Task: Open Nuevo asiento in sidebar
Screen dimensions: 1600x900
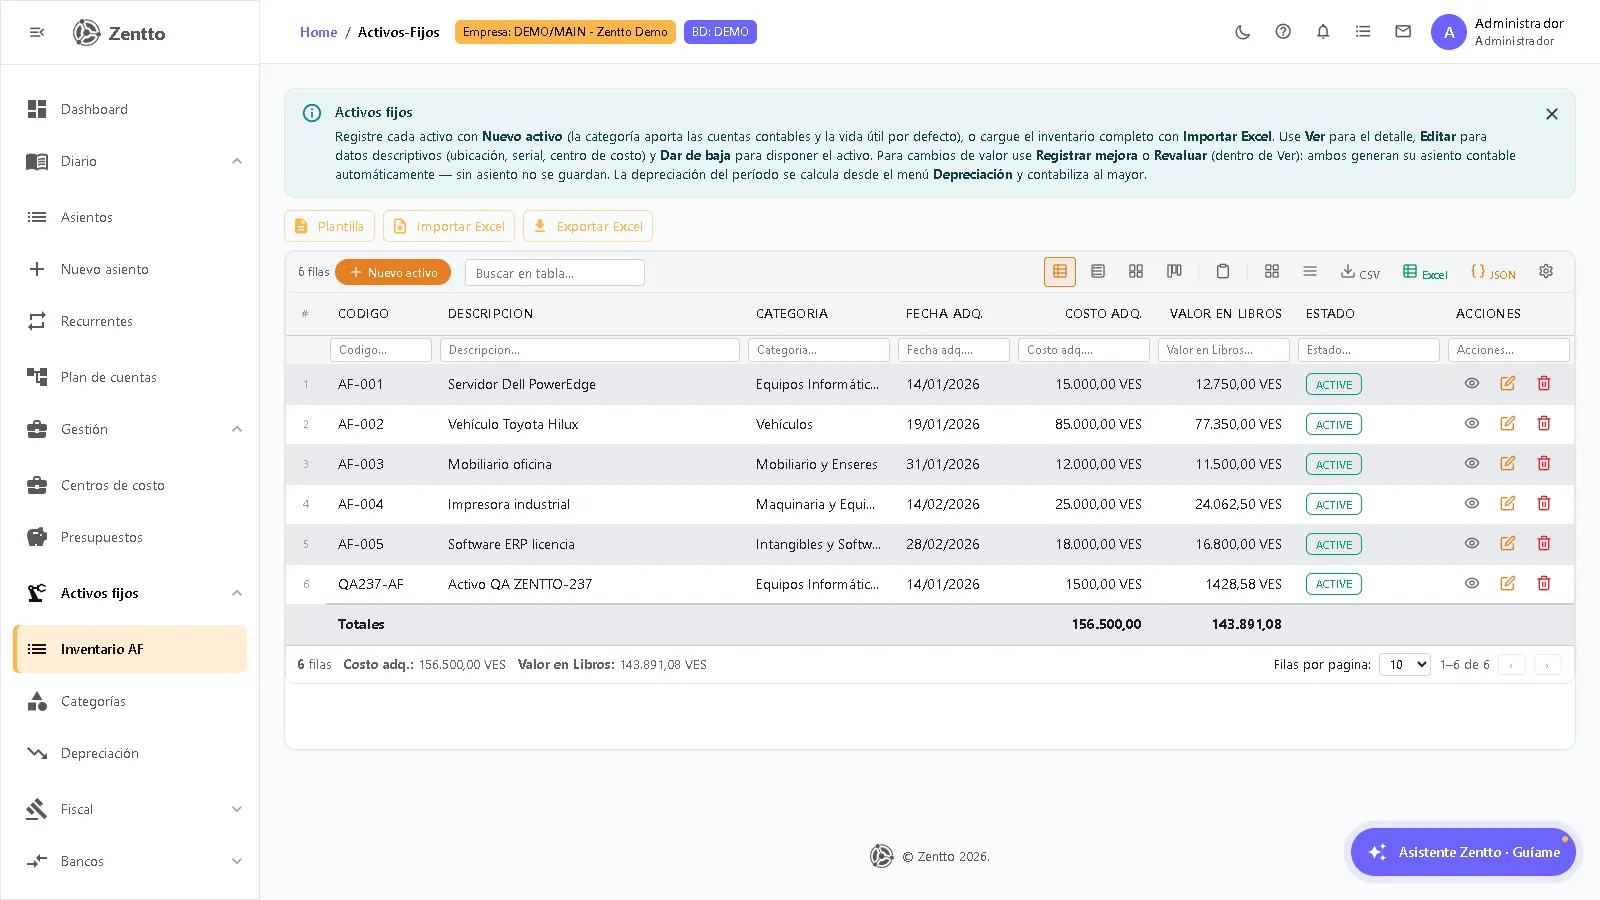Action: (x=130, y=269)
